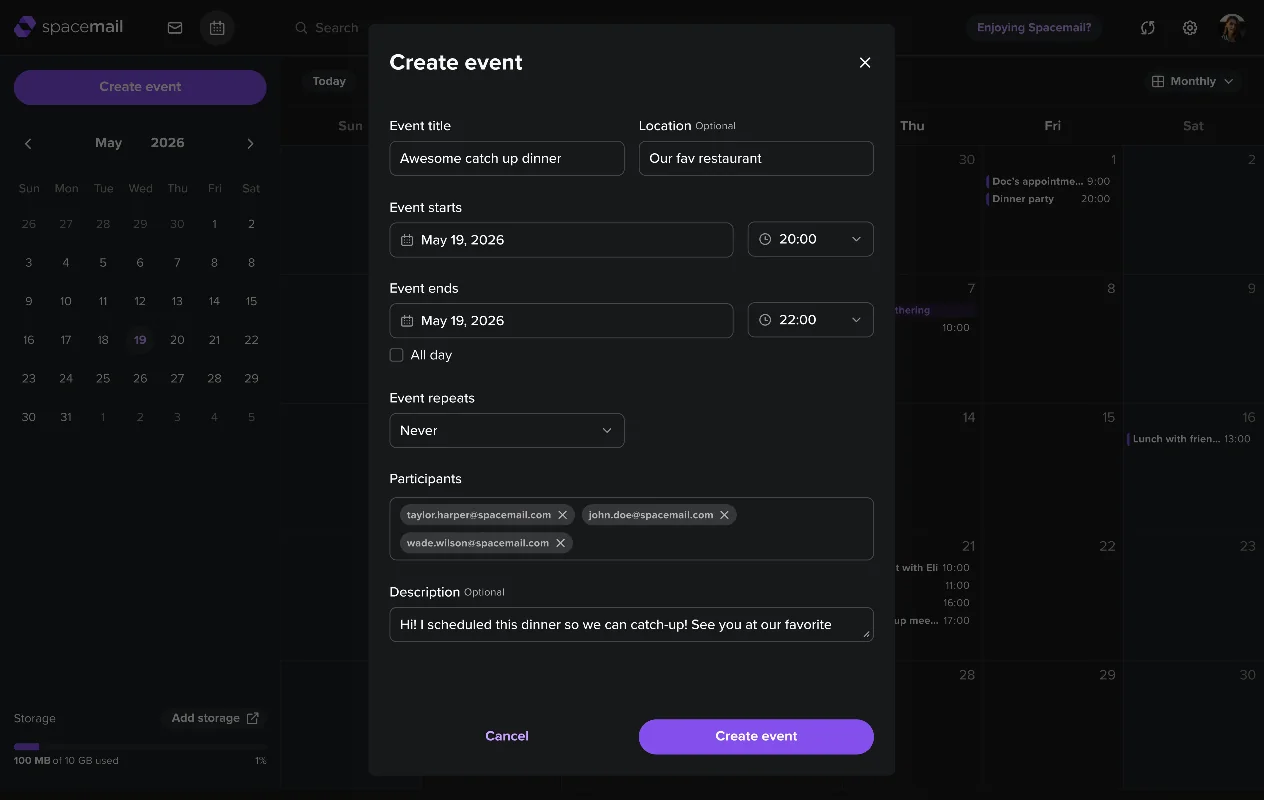Remove wade.wilson@spacemail.com participant chip
The image size is (1264, 800).
pyautogui.click(x=561, y=543)
